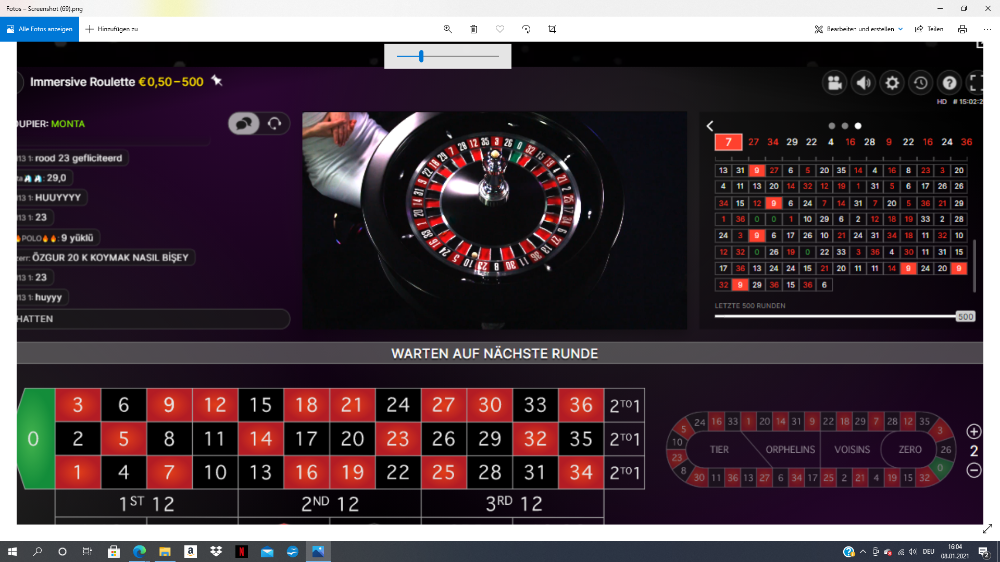
Task: Delete the photo using the trash icon
Action: 474,29
